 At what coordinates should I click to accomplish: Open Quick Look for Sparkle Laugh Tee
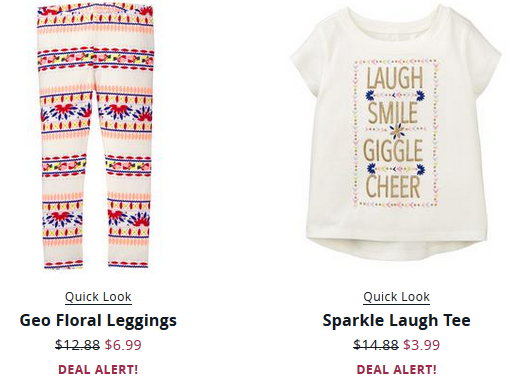coord(397,297)
